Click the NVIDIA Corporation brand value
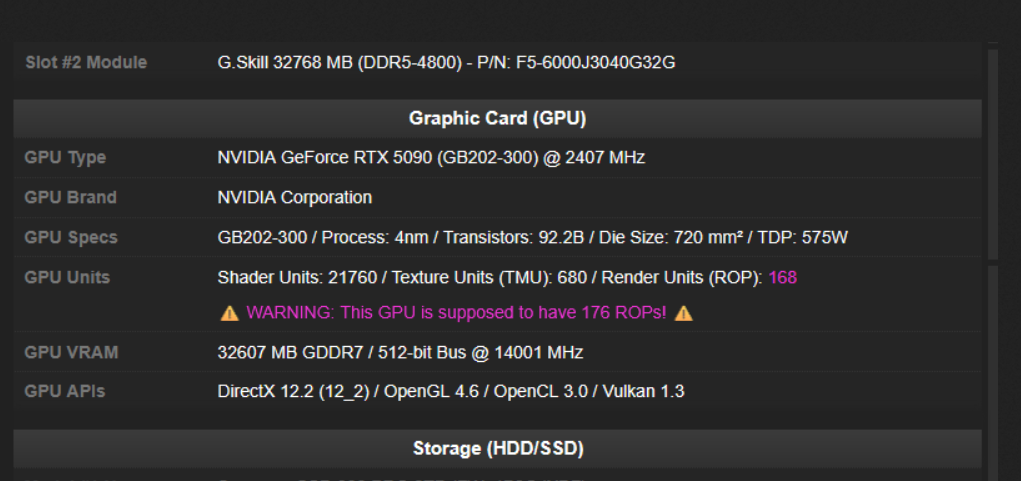Viewport: 1021px width, 481px height. coord(294,197)
